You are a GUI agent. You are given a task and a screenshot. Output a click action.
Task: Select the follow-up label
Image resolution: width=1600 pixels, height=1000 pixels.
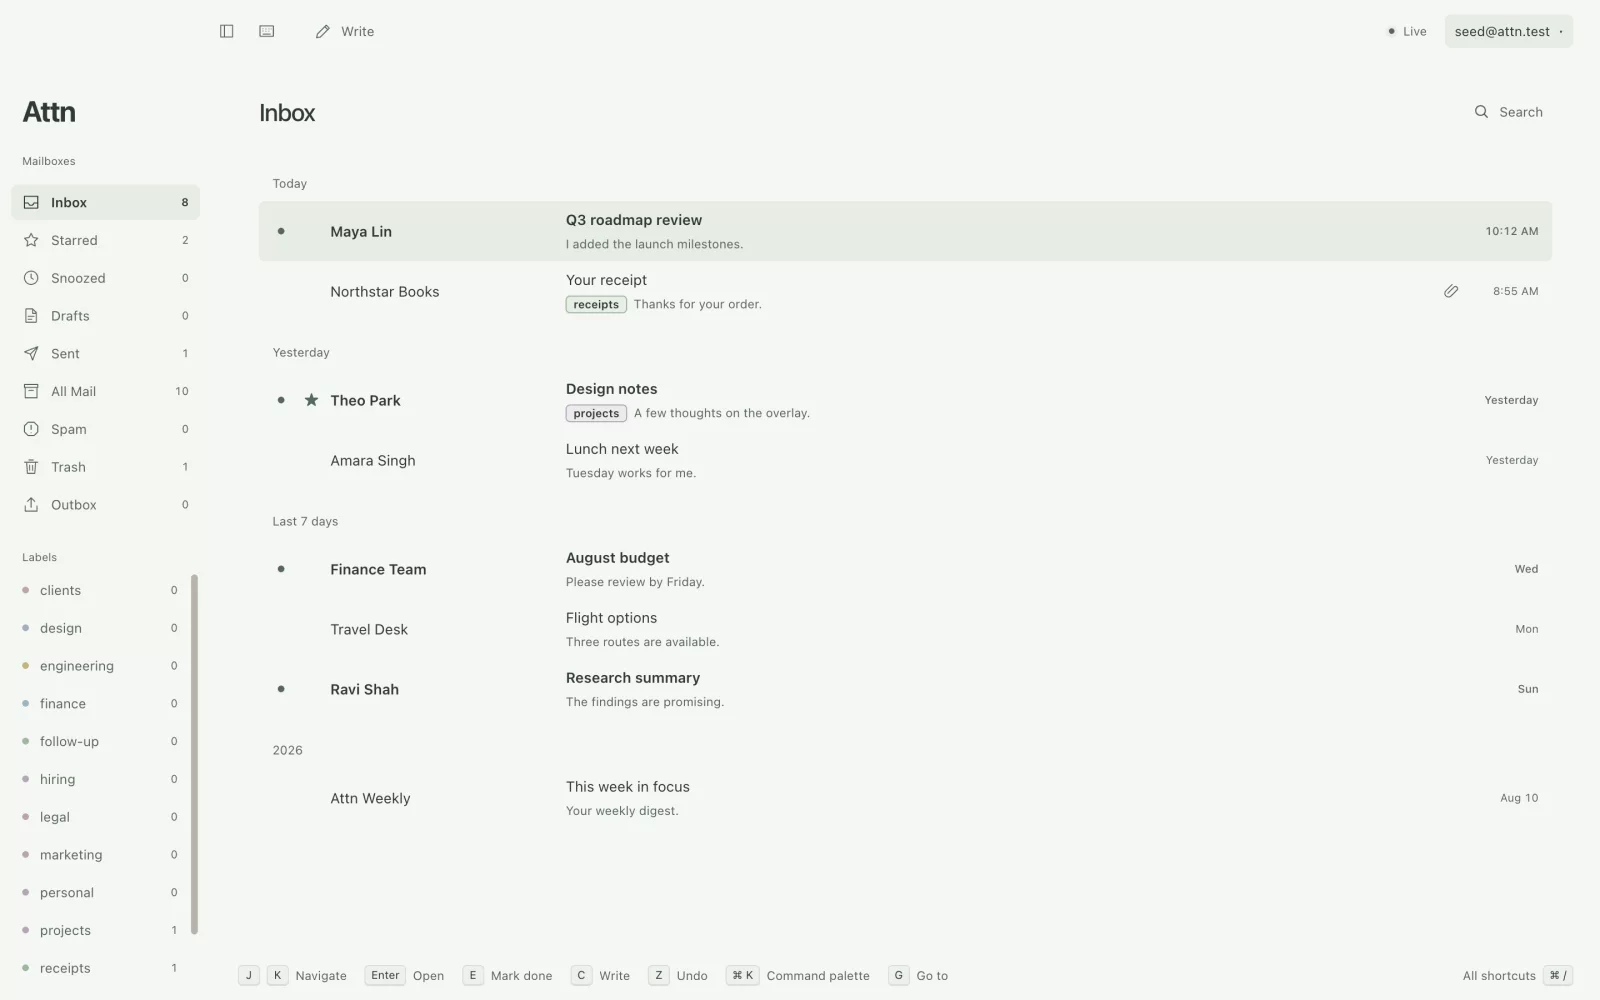click(100, 742)
